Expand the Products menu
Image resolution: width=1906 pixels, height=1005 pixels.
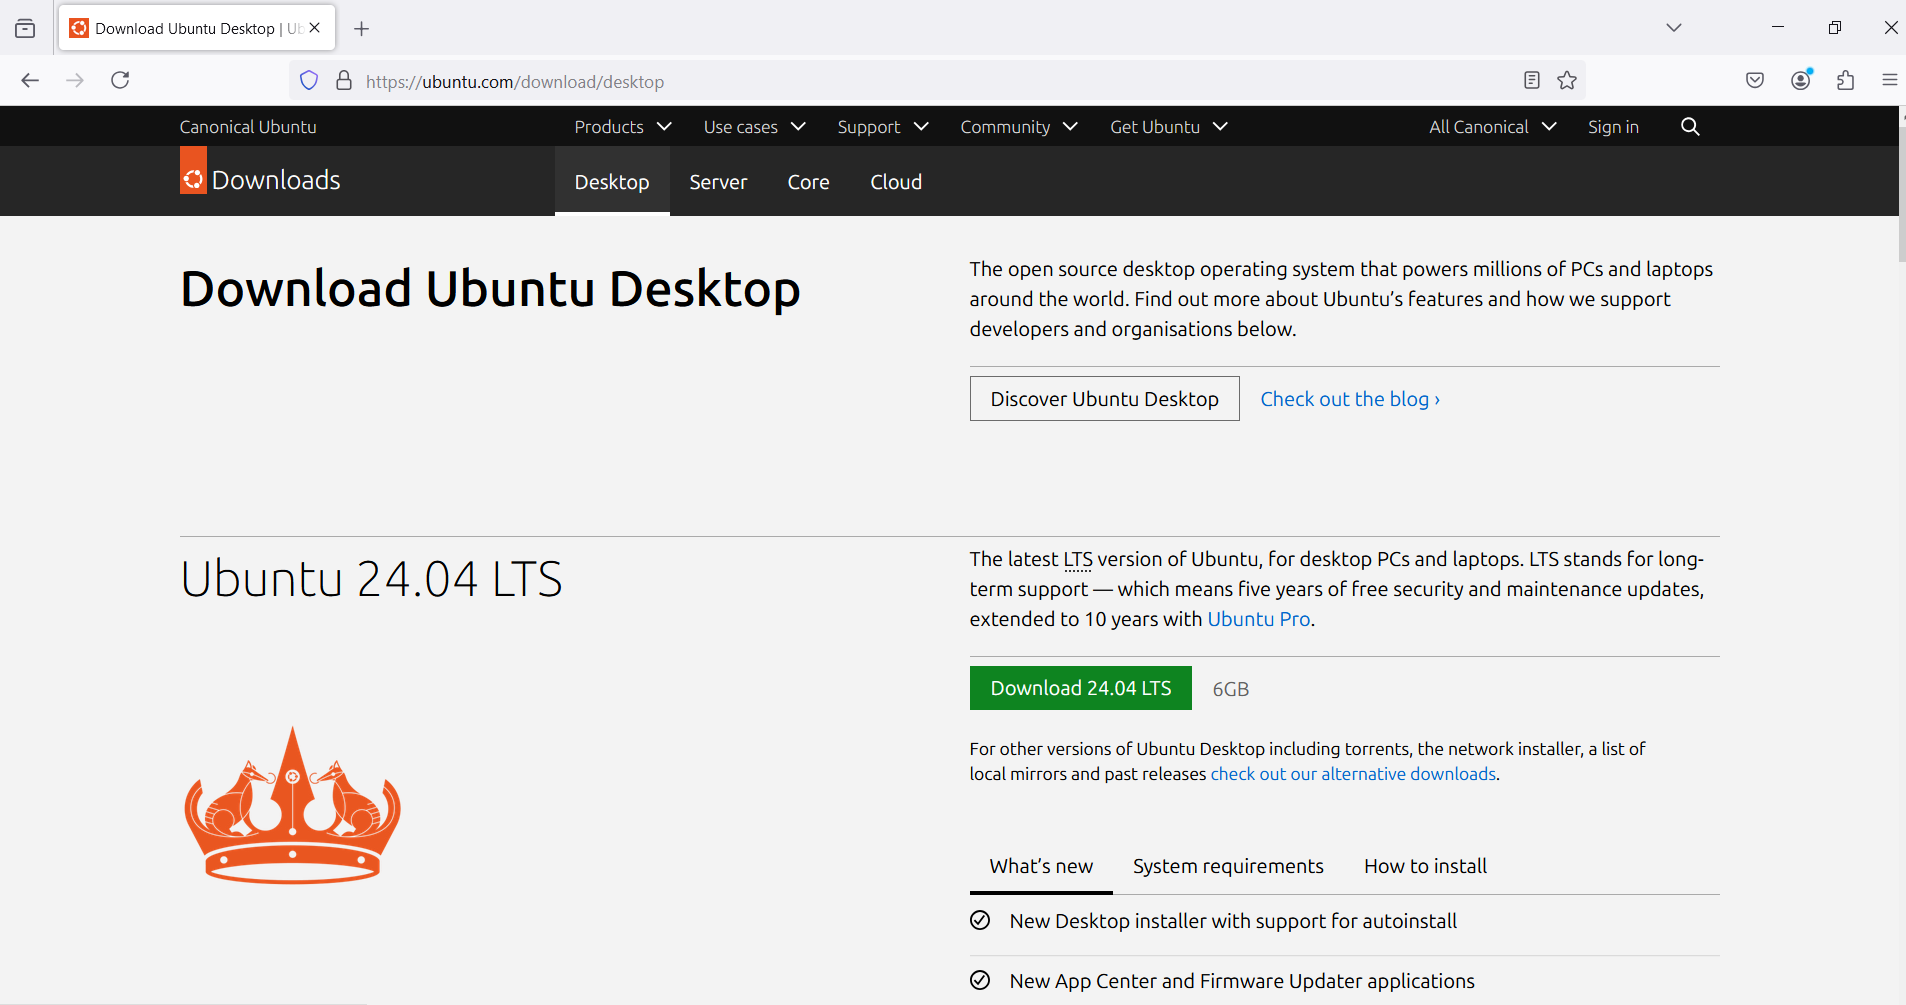coord(622,127)
